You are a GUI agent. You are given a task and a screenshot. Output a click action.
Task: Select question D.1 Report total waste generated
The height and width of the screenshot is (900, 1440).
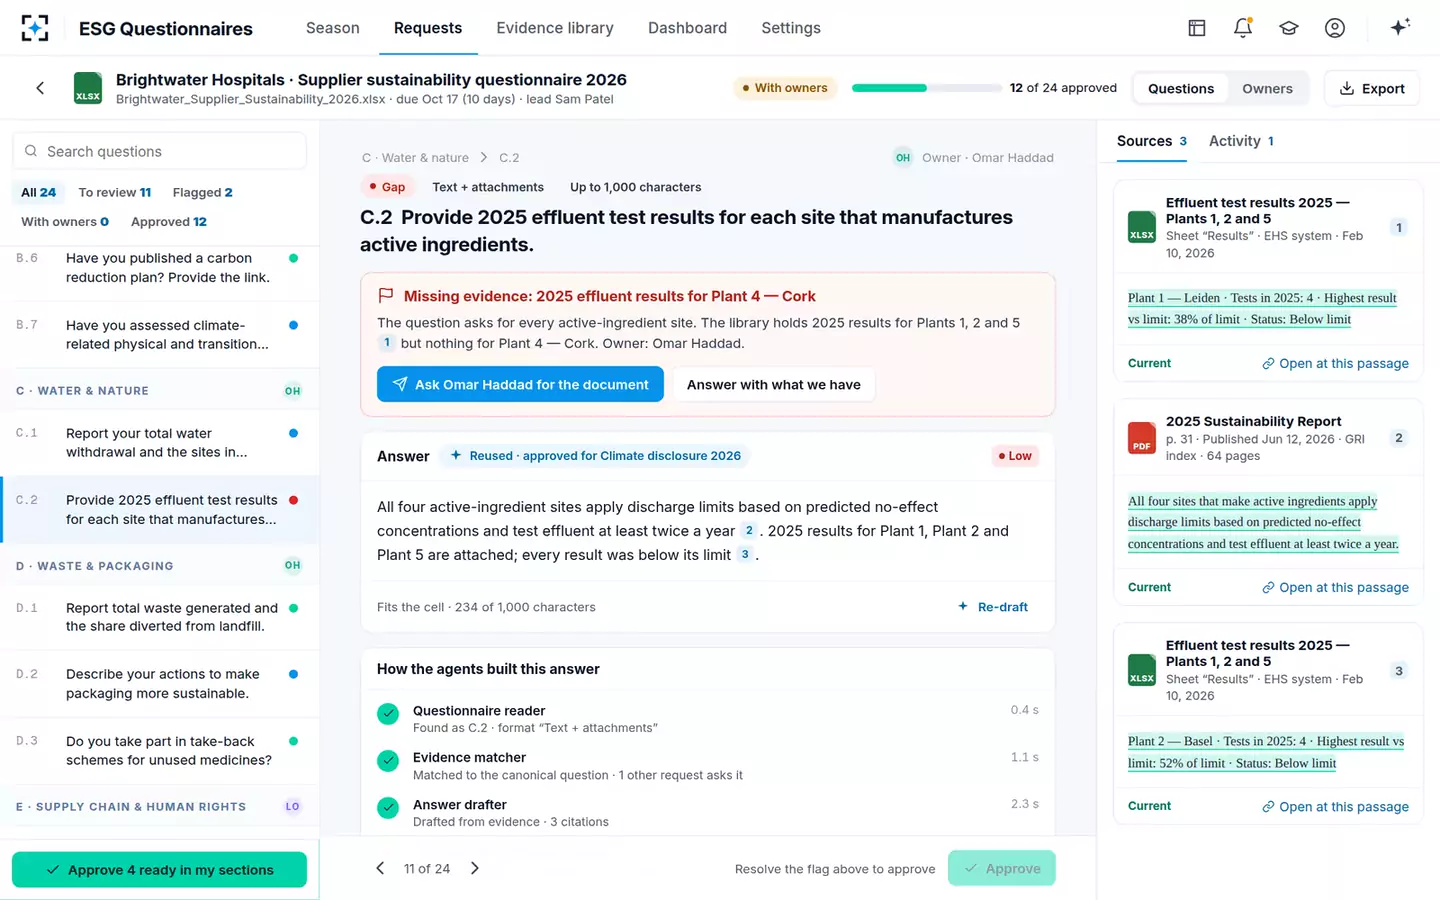160,617
